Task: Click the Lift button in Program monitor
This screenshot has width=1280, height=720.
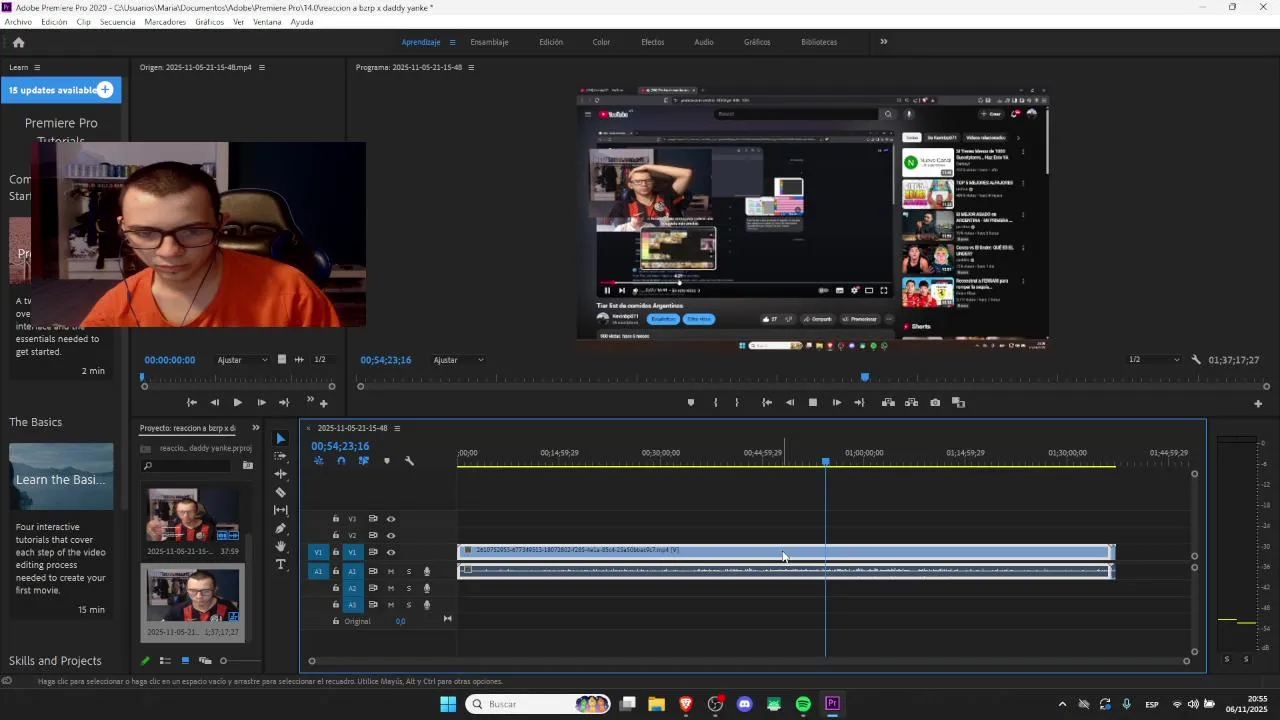Action: tap(888, 402)
